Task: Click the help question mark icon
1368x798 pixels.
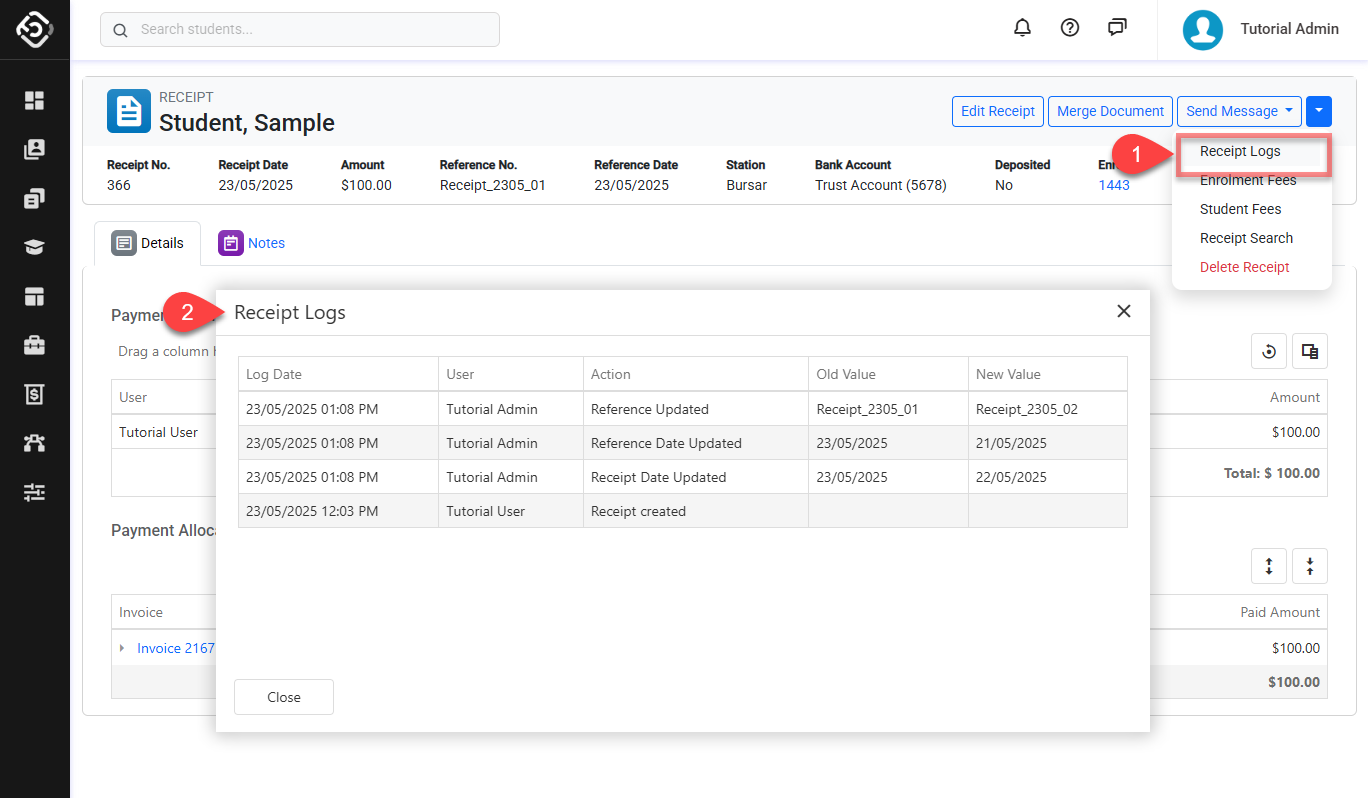Action: [x=1070, y=28]
